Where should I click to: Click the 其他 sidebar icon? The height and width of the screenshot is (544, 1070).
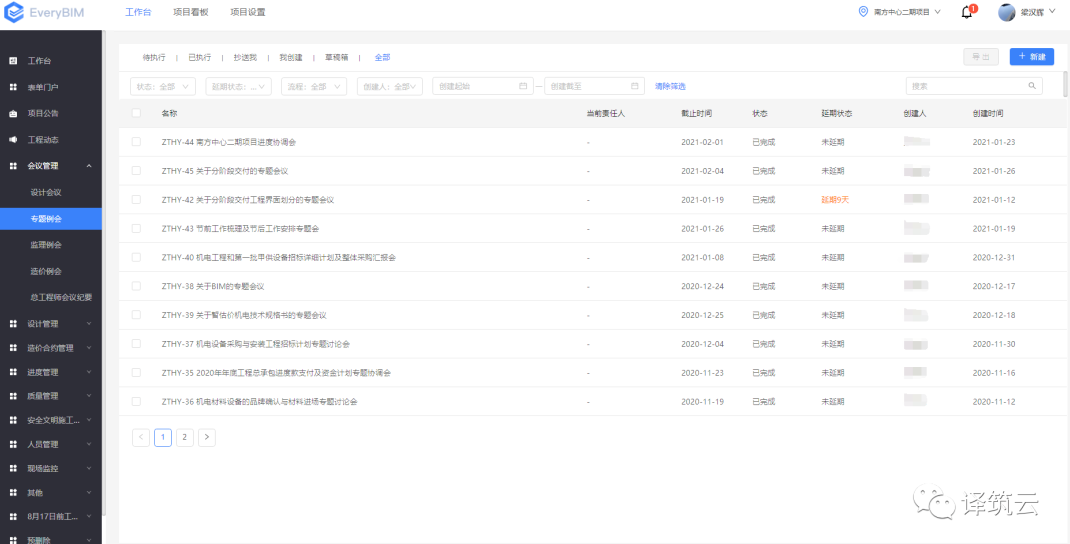tap(13, 493)
